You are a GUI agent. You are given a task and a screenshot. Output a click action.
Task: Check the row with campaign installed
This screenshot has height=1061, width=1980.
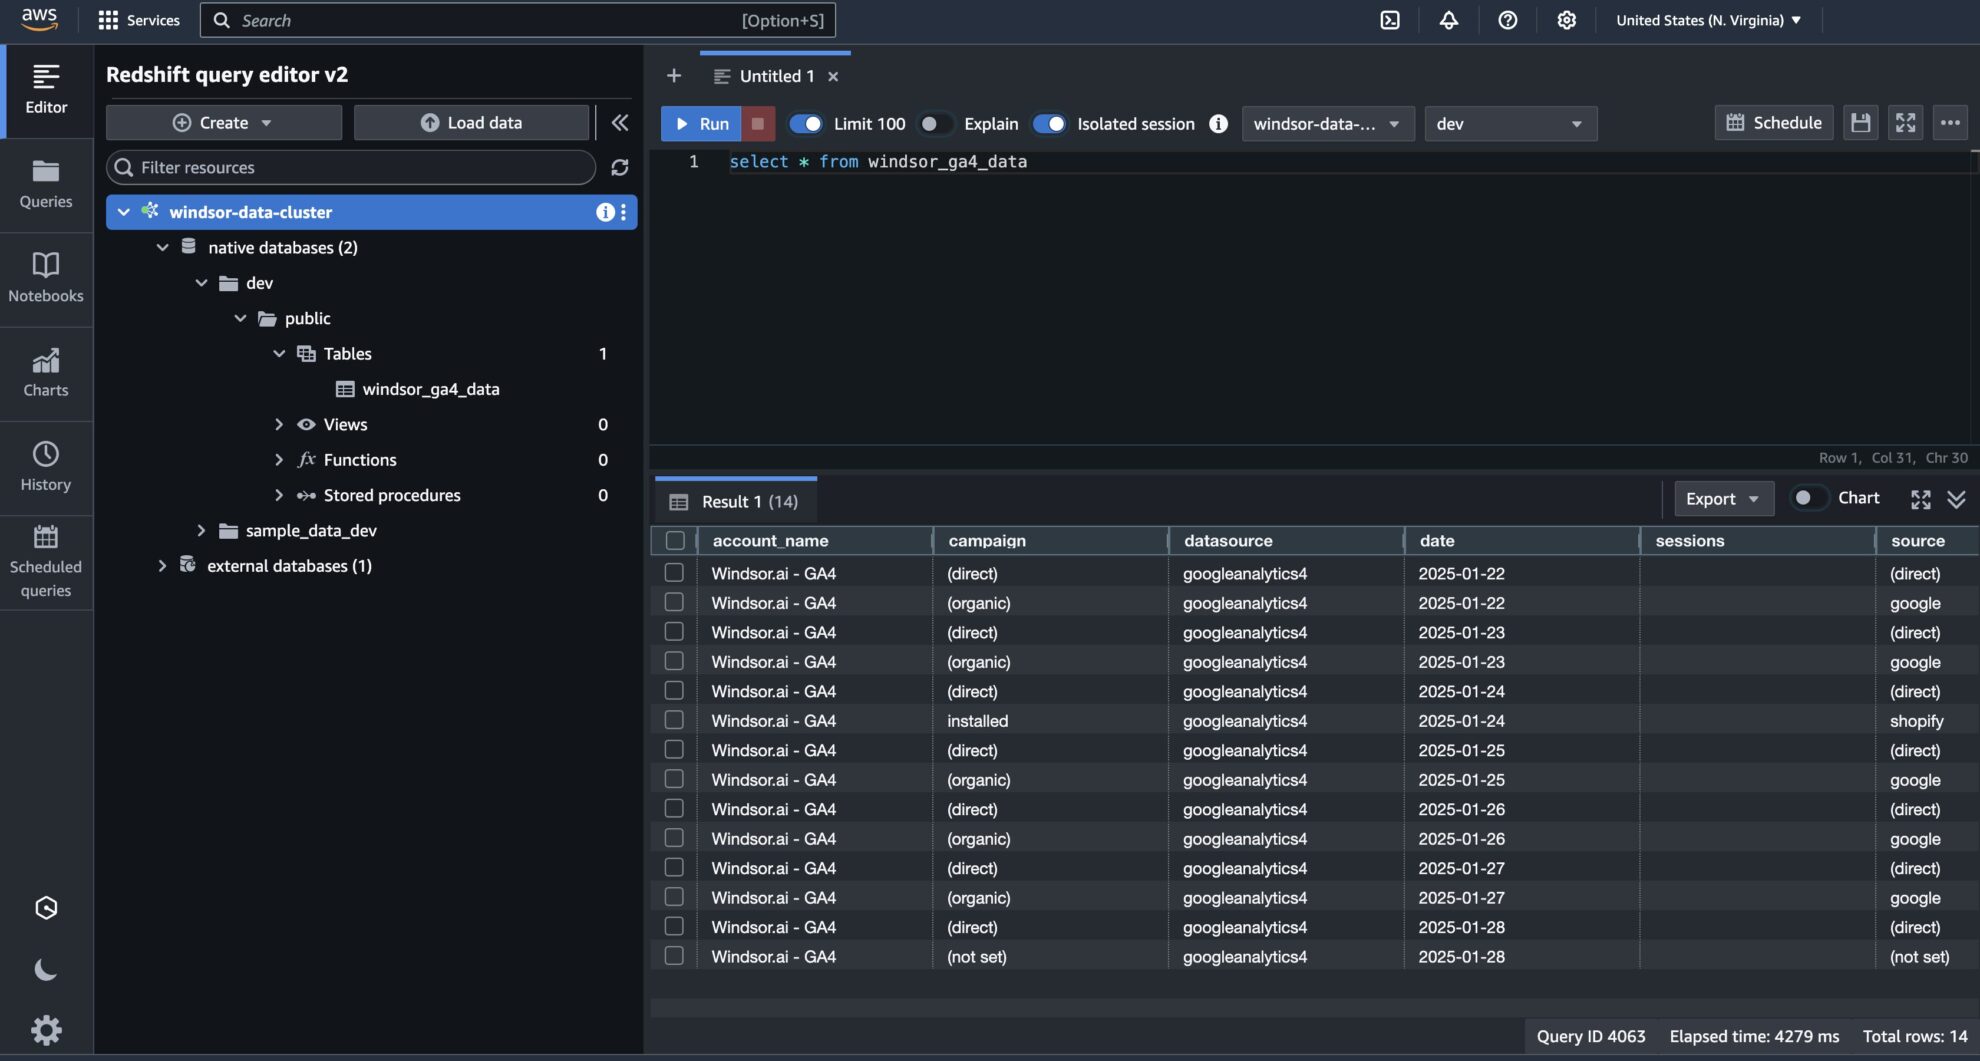click(x=674, y=720)
